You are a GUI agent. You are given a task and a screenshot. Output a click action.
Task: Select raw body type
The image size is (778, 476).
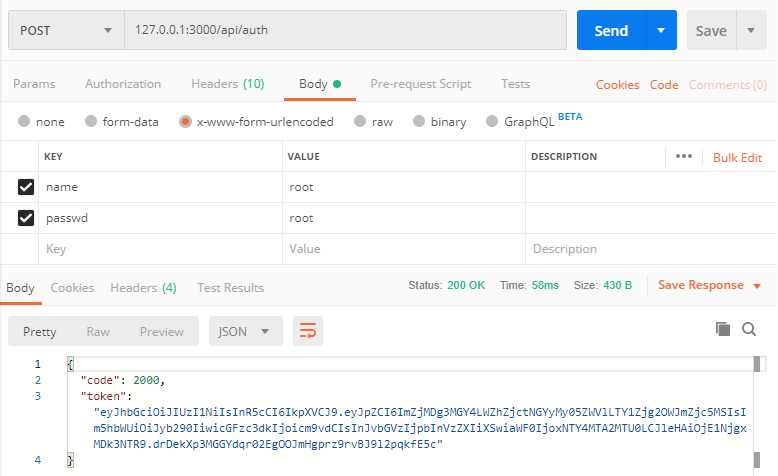click(360, 121)
